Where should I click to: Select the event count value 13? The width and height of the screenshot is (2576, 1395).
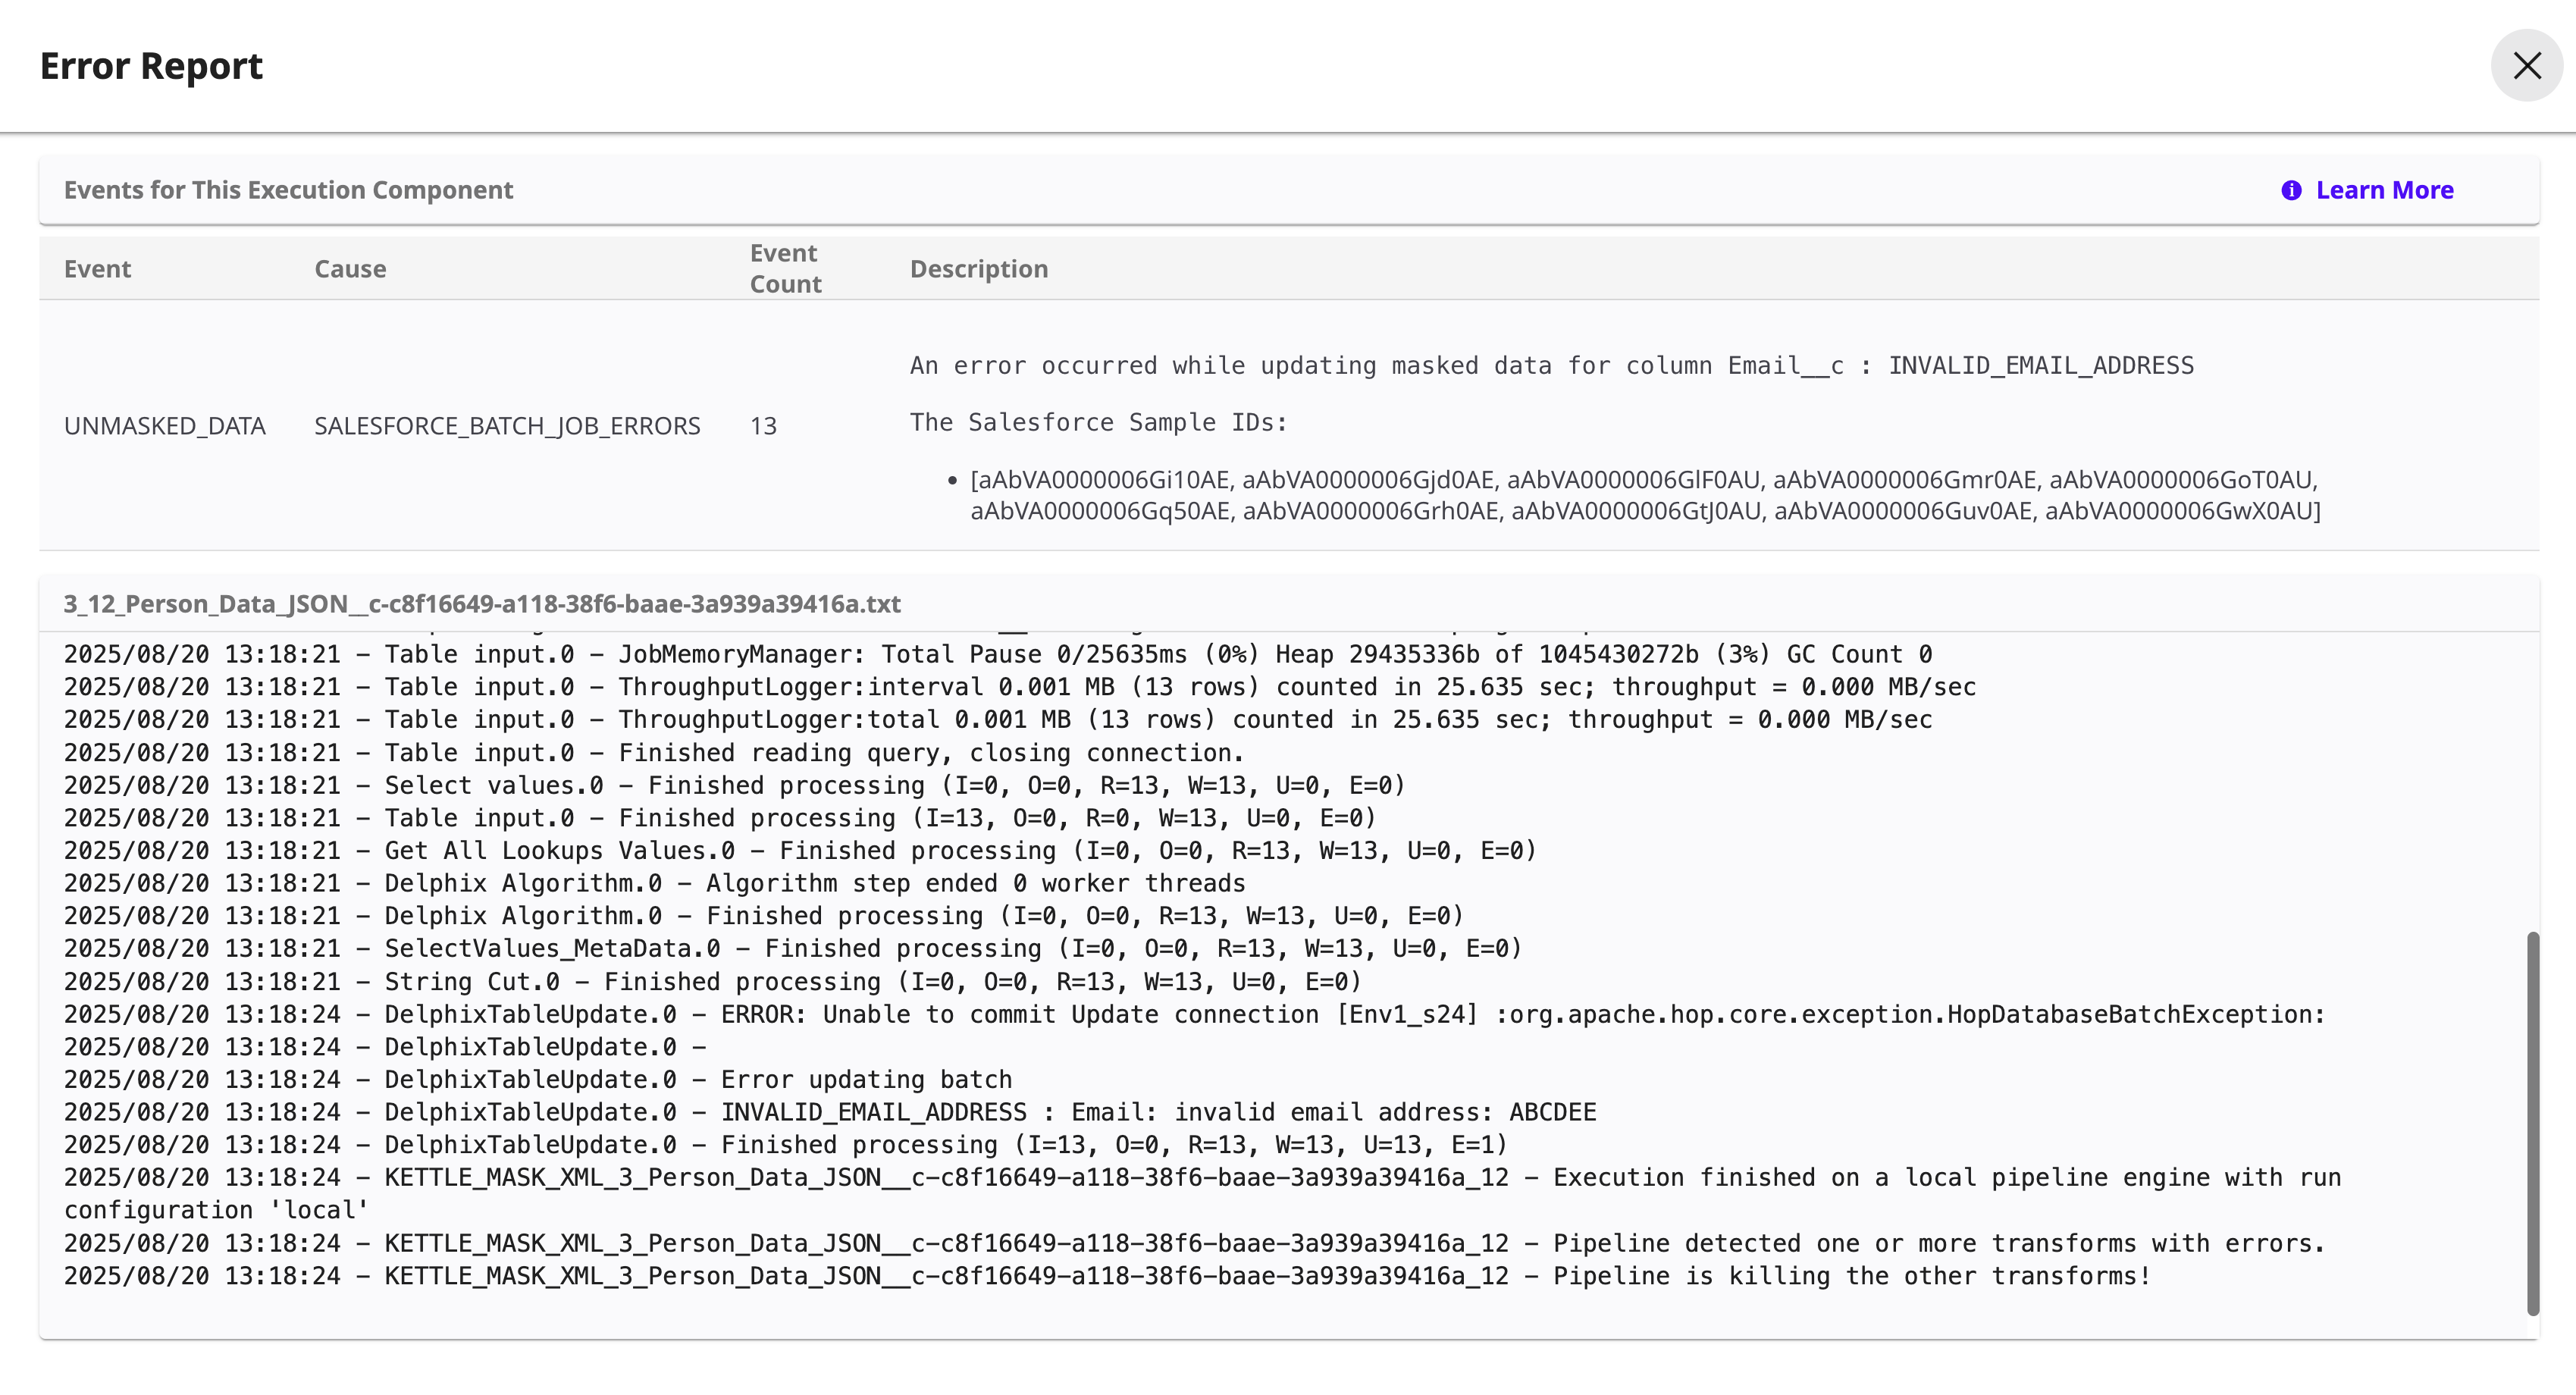[763, 425]
